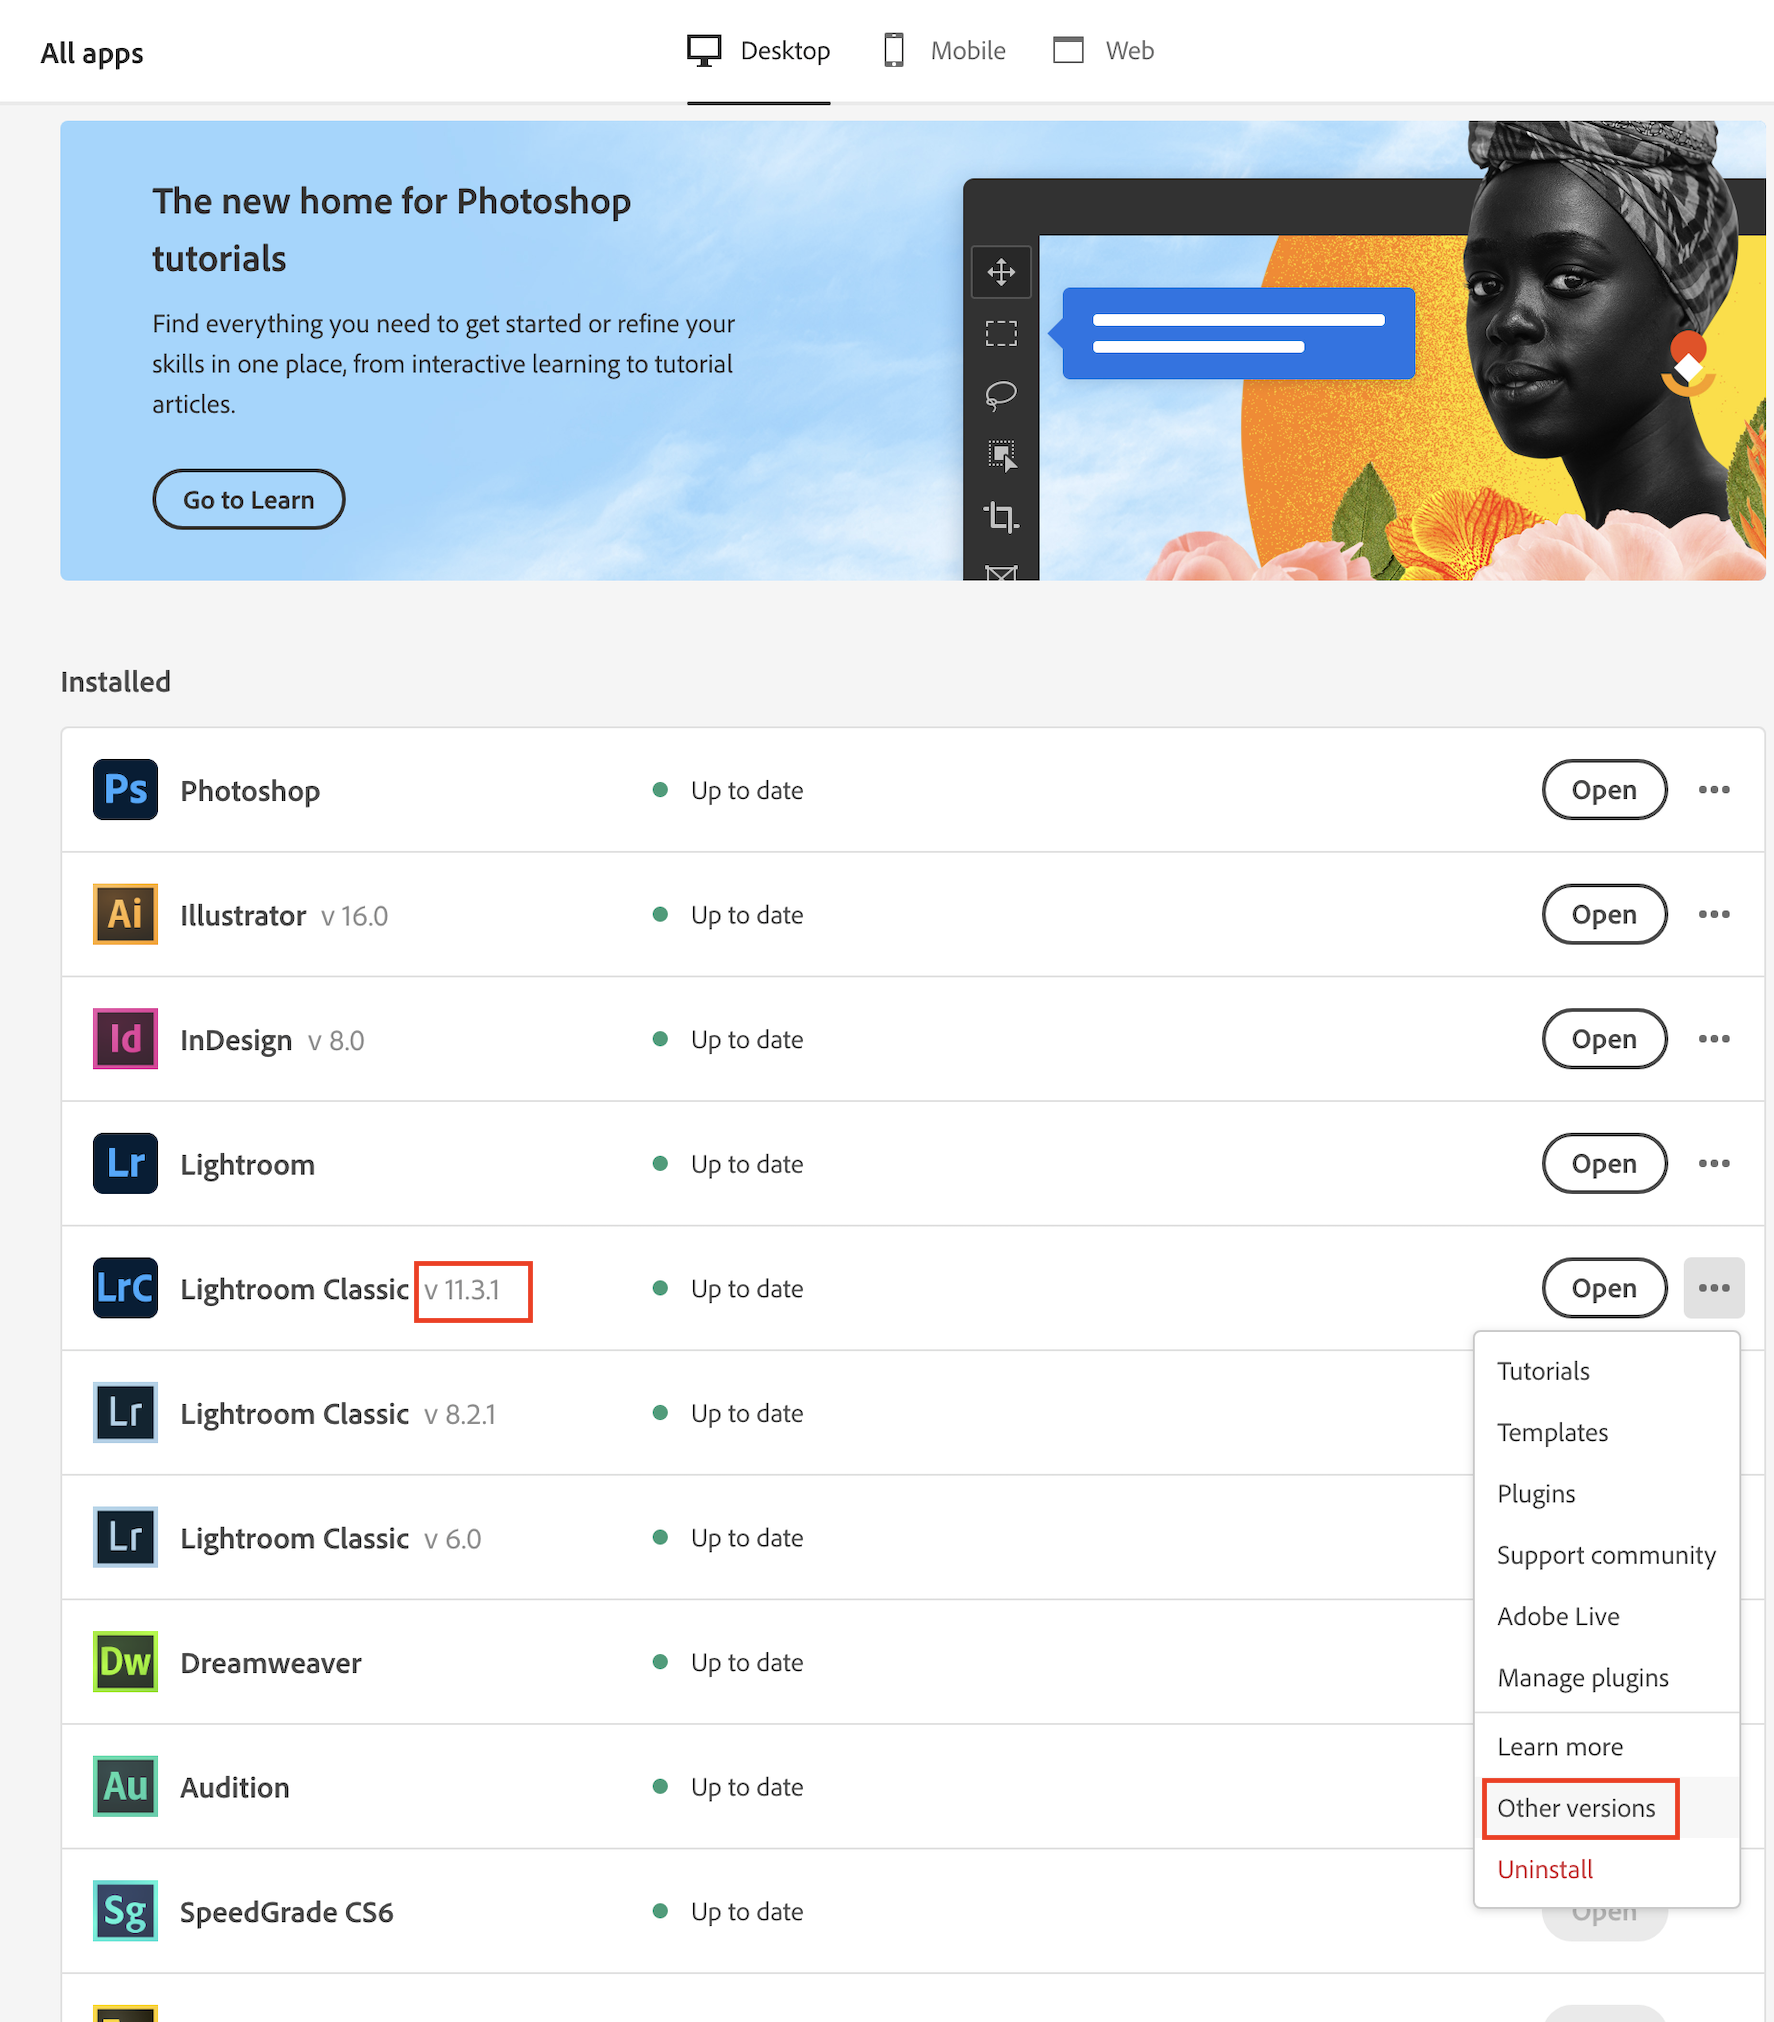Screen dimensions: 1774x2022
Task: Select Tutorials from the context menu
Action: (1606, 1371)
